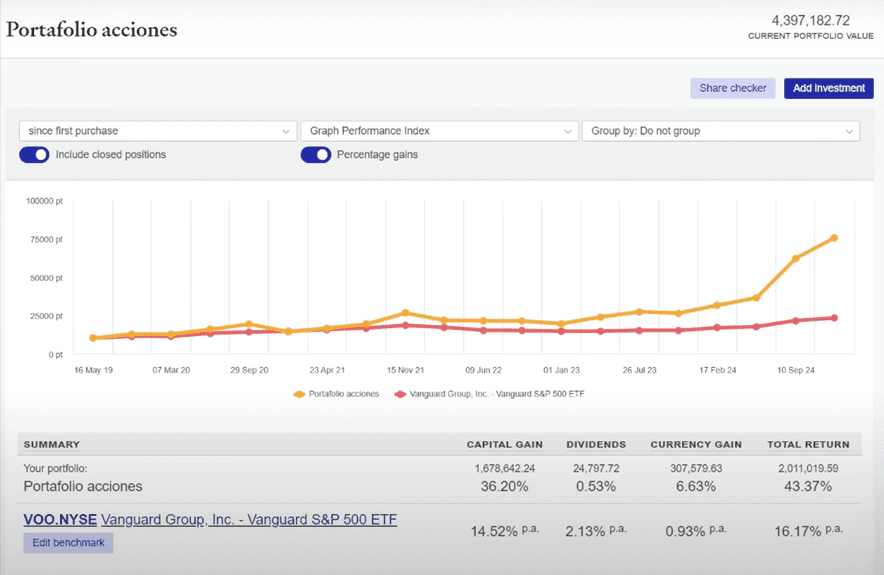
Task: Click the Edit benchmark button
Action: tap(68, 543)
